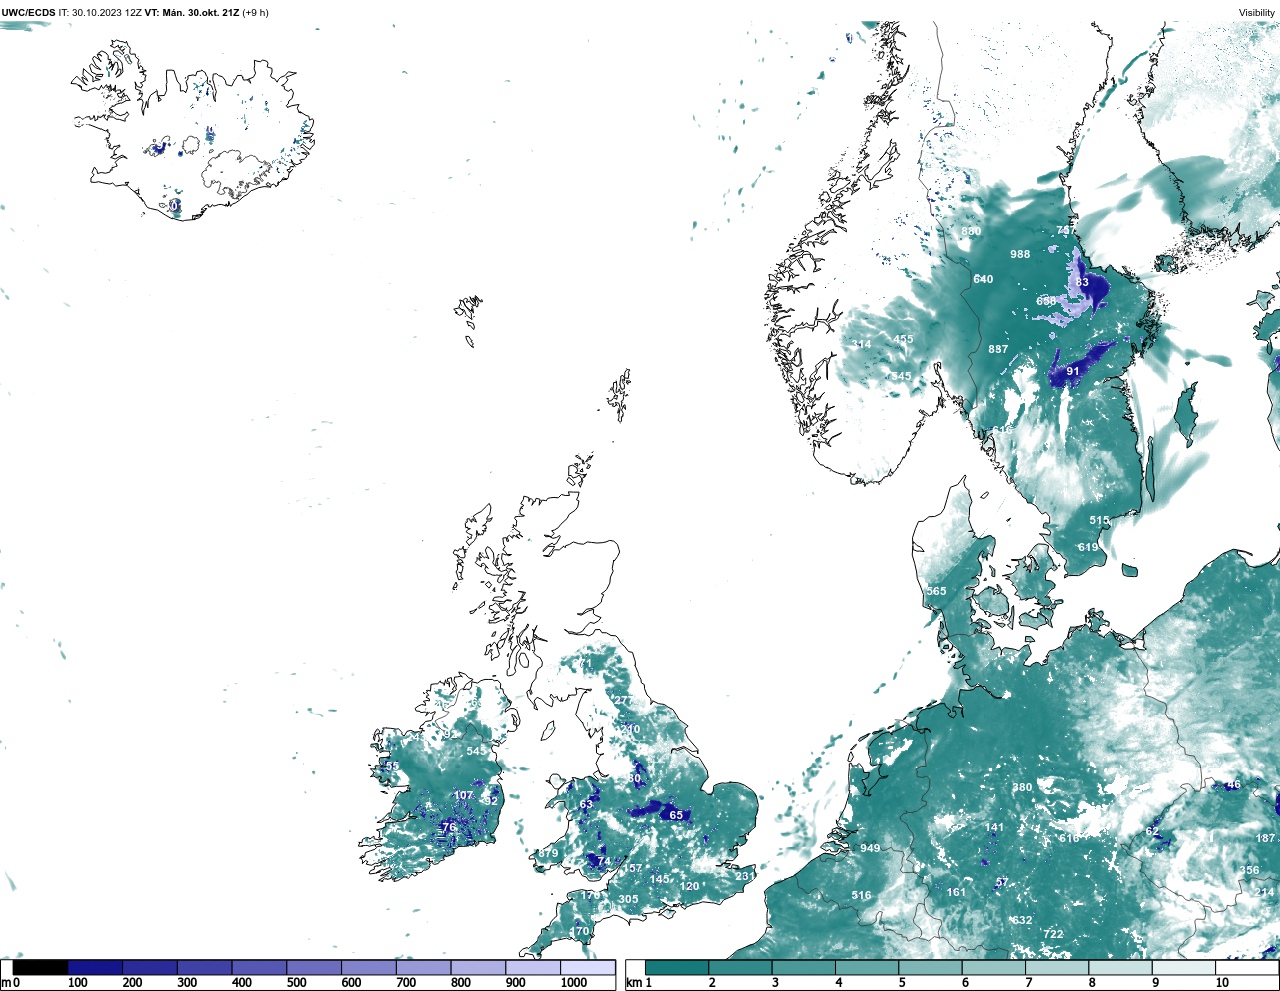Click the 145 value in southern England
The width and height of the screenshot is (1280, 991).
click(x=660, y=879)
